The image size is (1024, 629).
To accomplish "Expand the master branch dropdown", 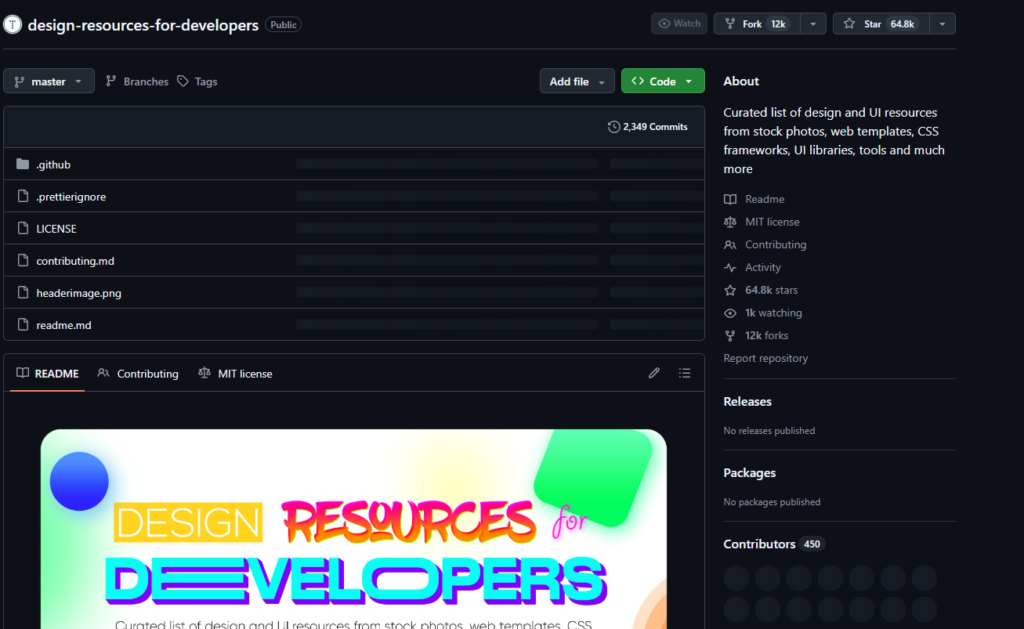I will 49,82.
